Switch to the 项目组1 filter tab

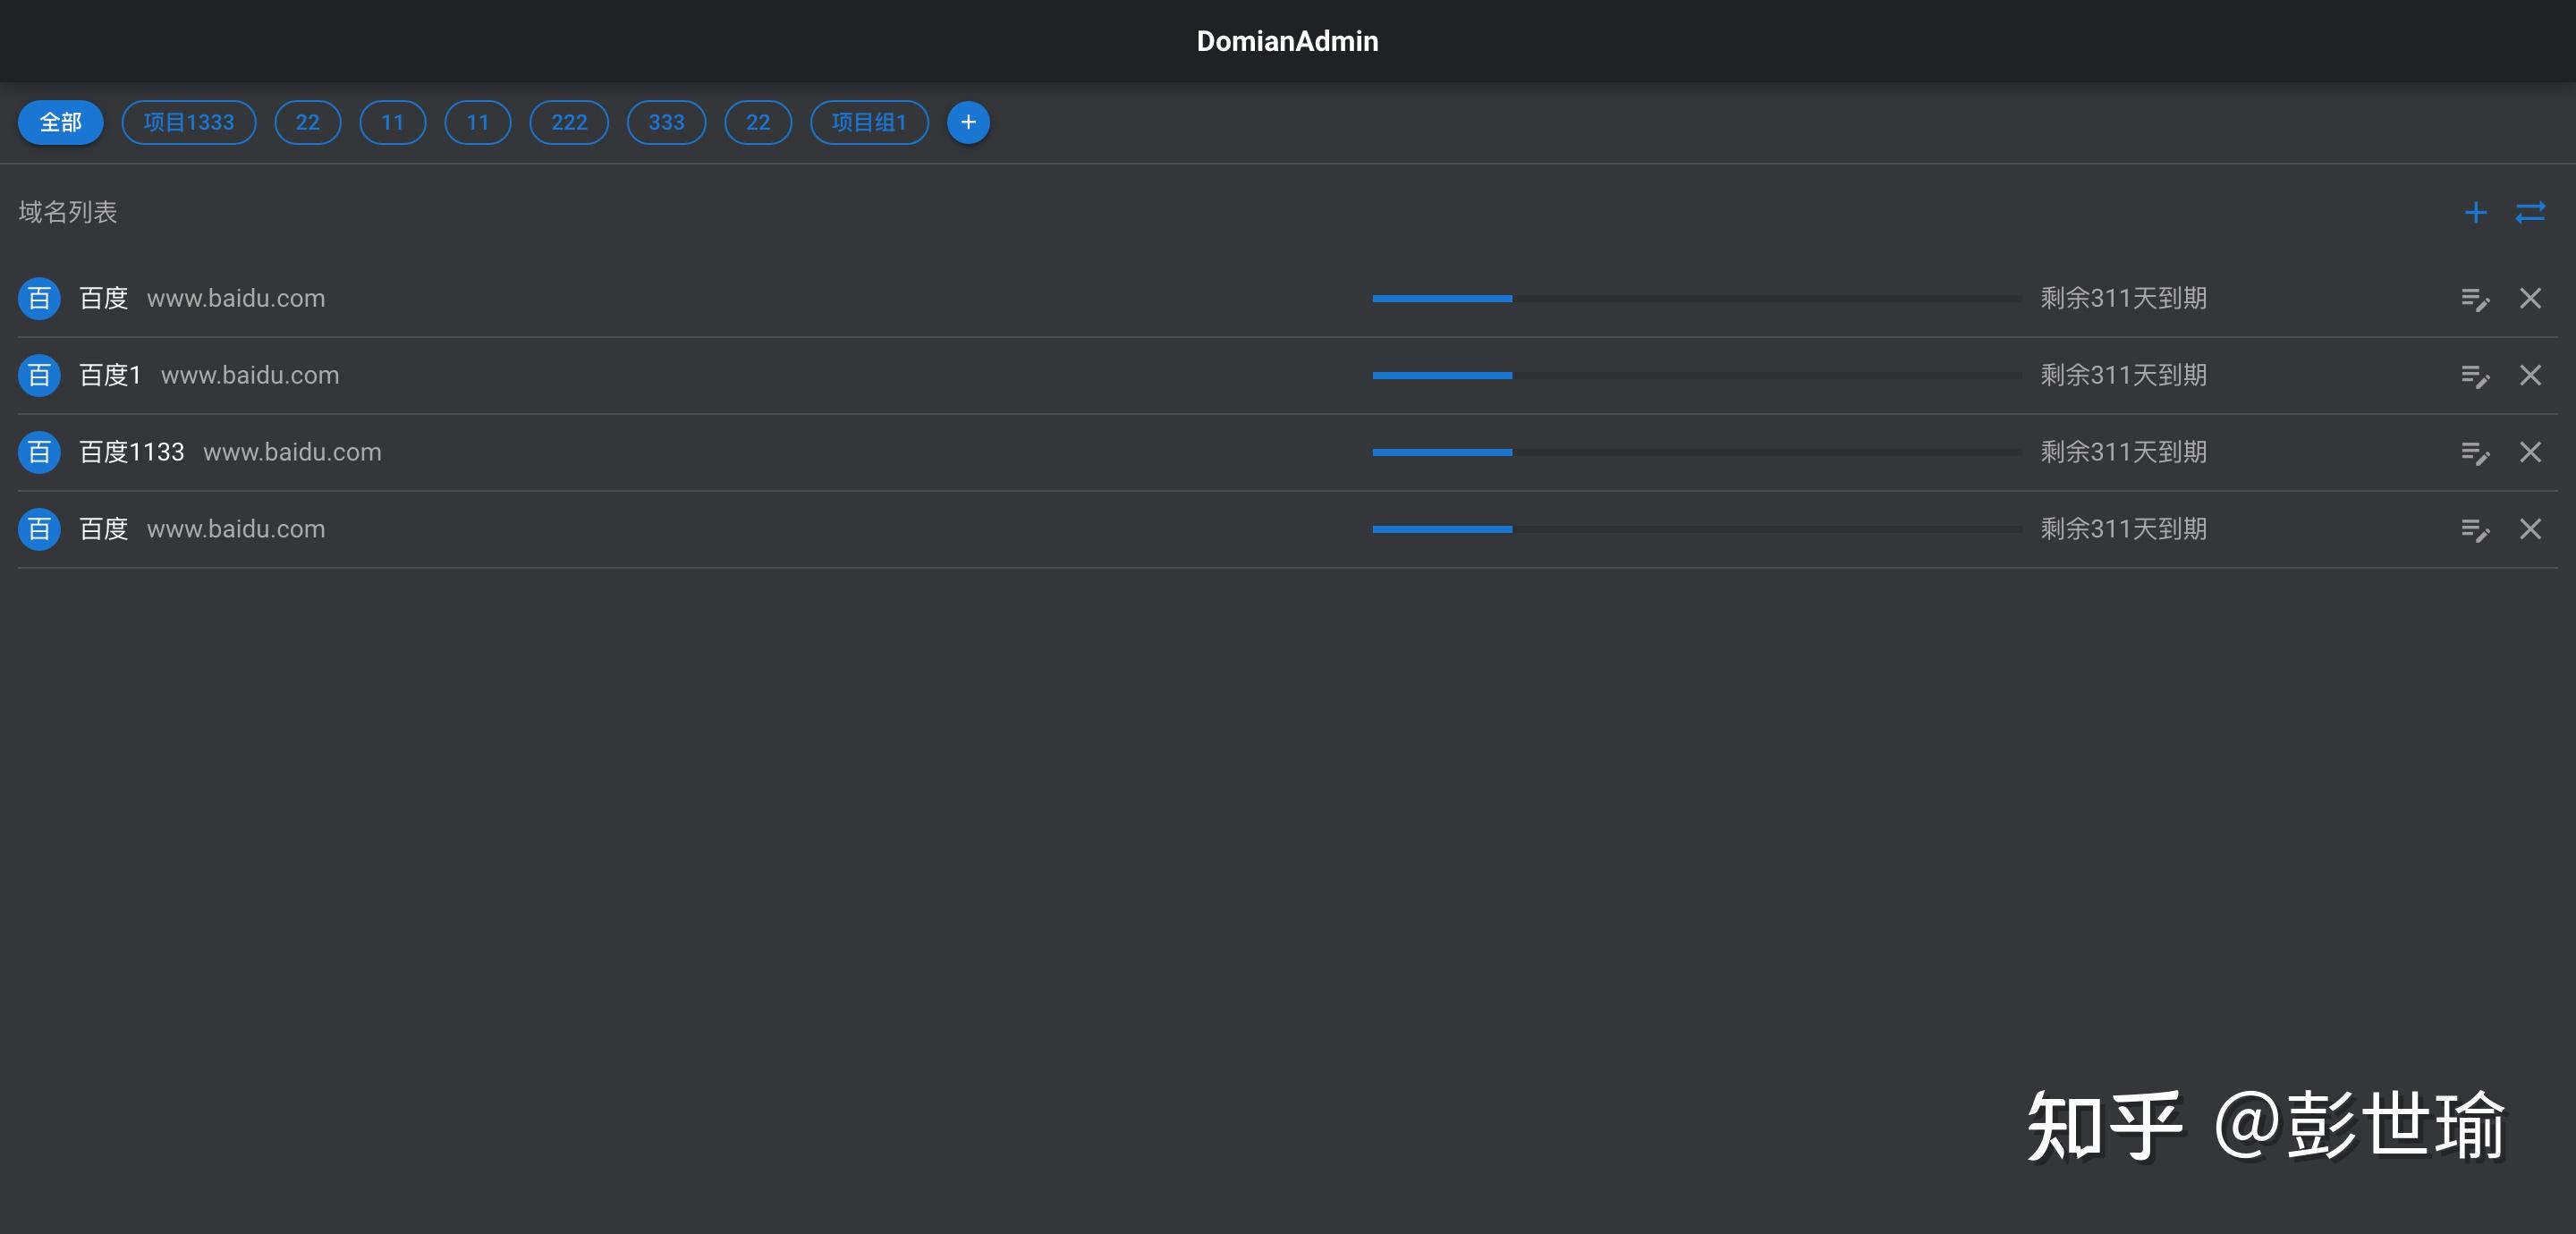pos(869,122)
